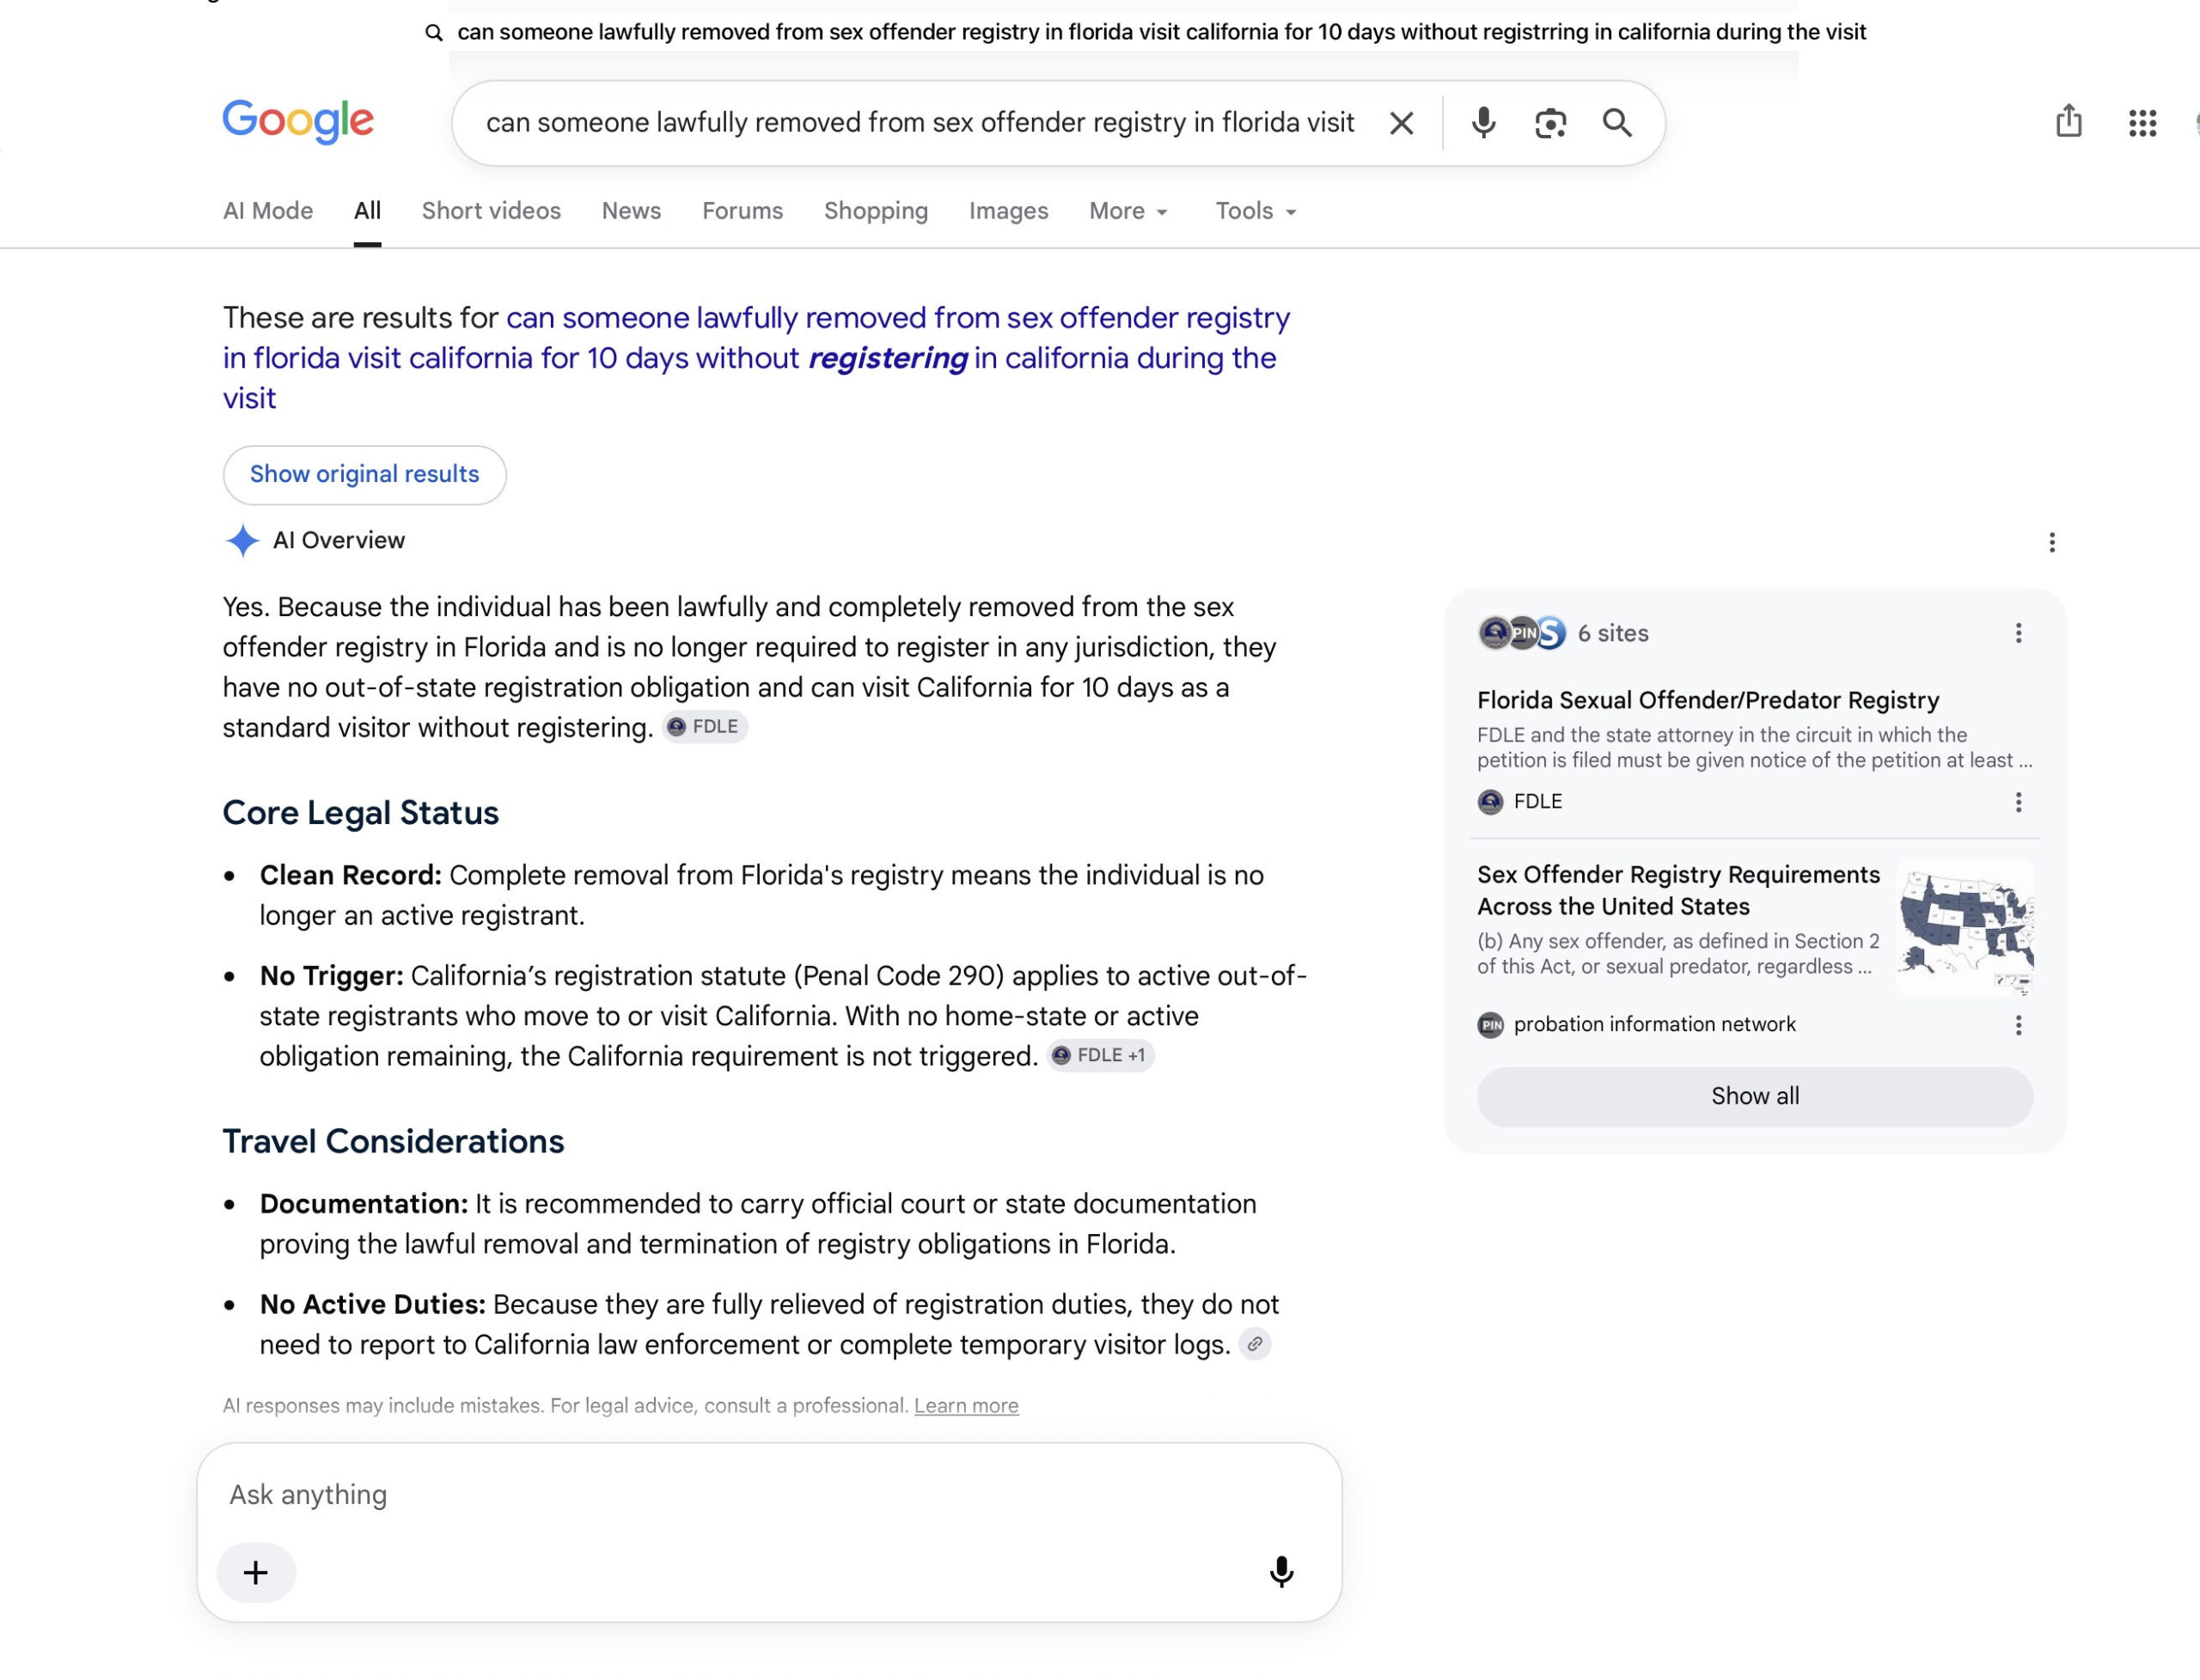Open the Learn more link

(966, 1405)
